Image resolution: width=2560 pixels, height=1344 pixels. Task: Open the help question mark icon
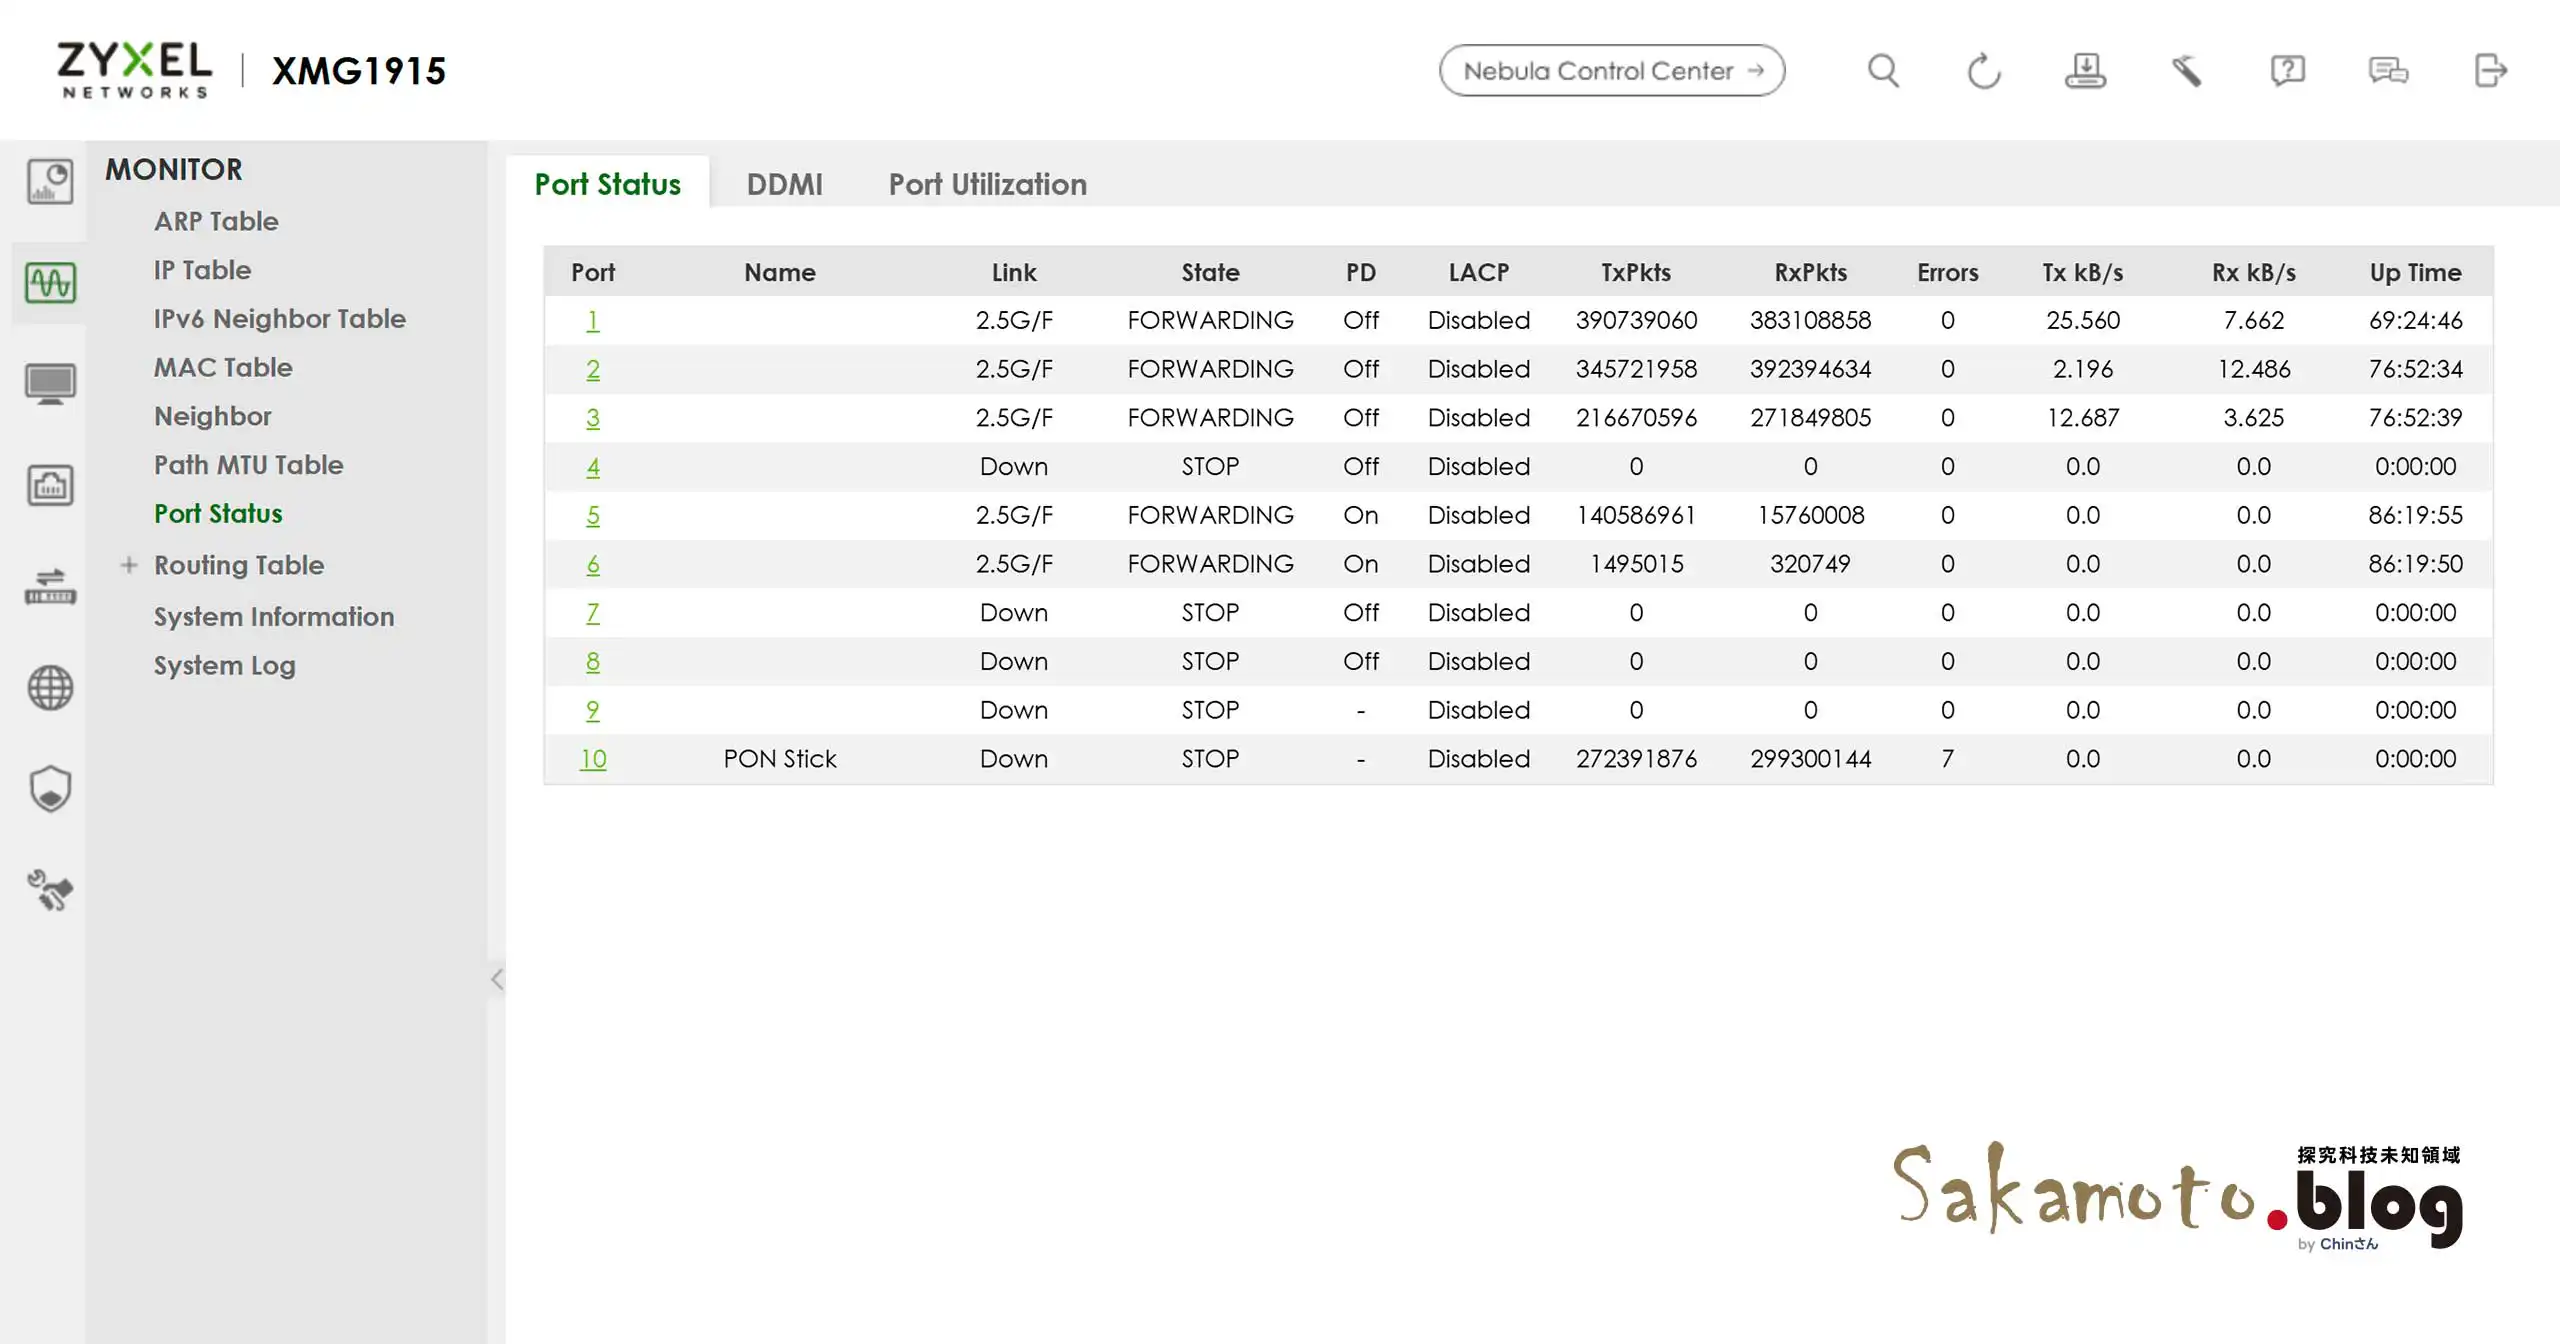tap(2287, 71)
